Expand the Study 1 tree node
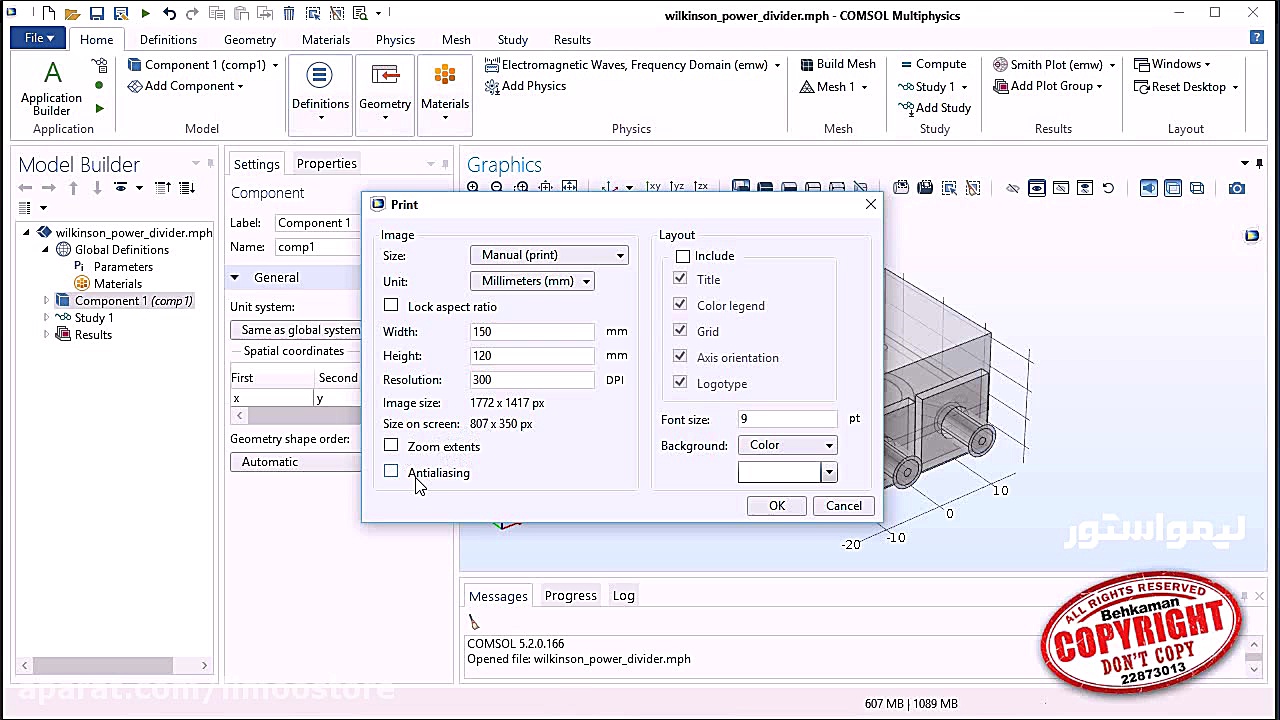Screen dimensions: 1280x720 [x=46, y=318]
